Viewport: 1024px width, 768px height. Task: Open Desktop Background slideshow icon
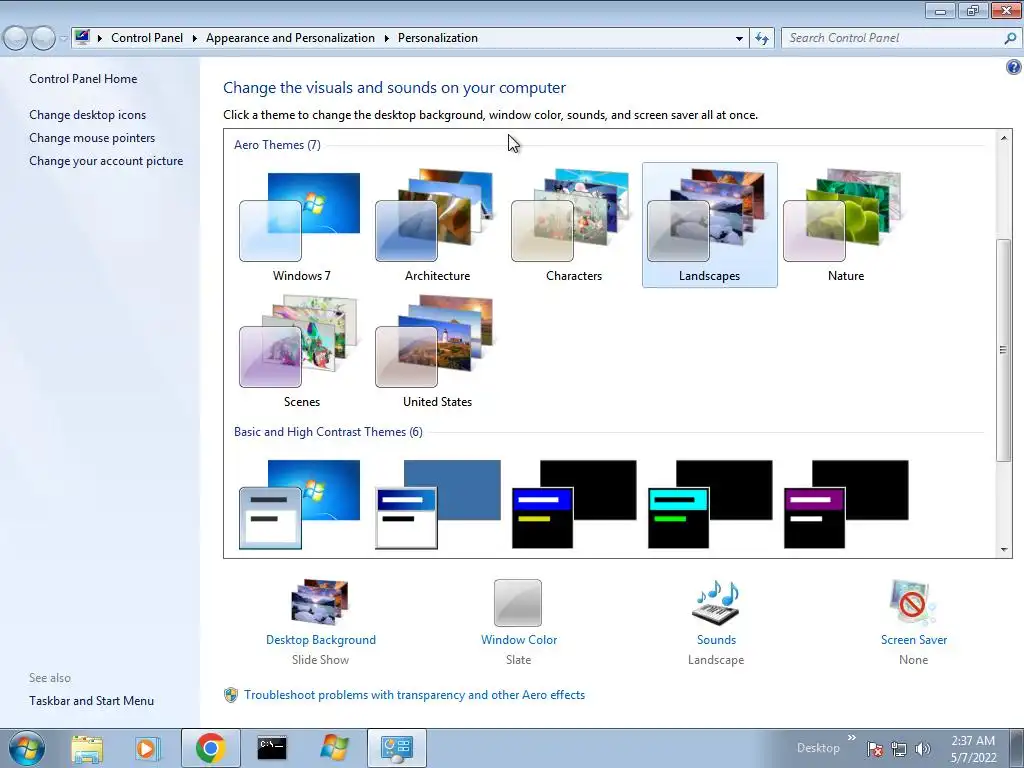pyautogui.click(x=320, y=602)
